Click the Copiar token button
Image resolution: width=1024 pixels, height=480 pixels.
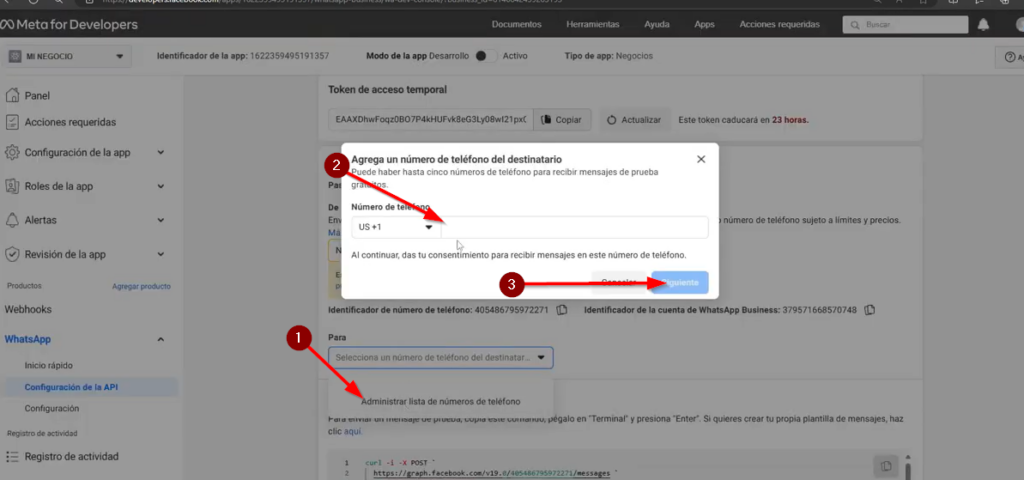[x=562, y=120]
